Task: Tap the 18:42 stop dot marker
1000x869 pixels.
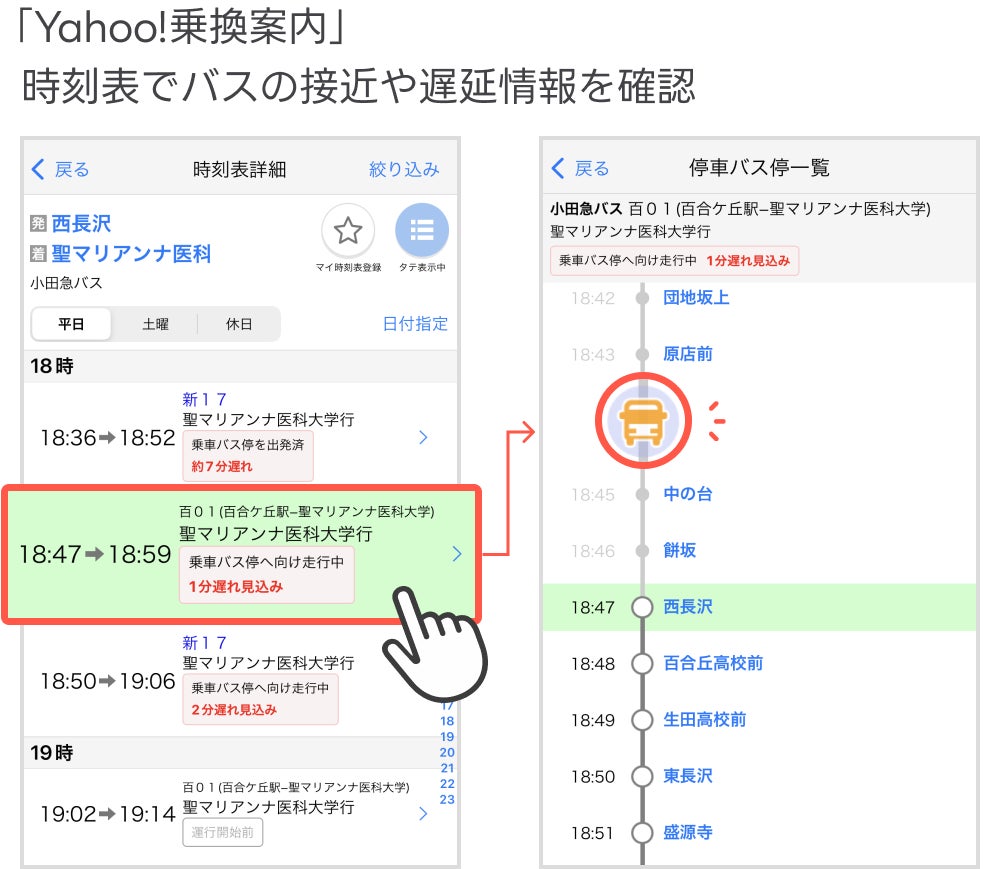Action: [642, 298]
